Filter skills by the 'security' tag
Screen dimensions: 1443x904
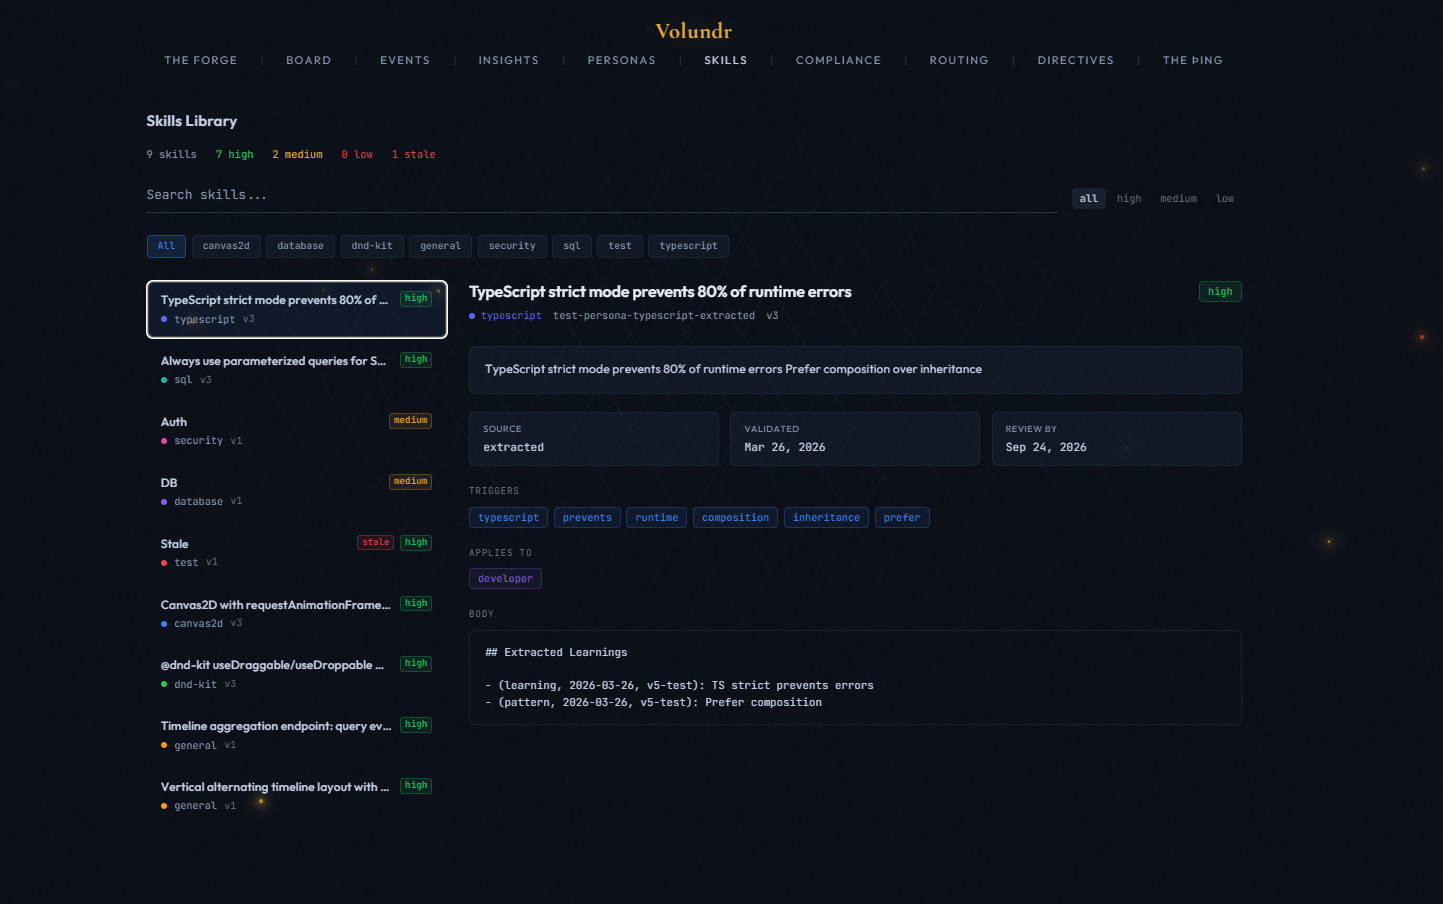pyautogui.click(x=512, y=246)
